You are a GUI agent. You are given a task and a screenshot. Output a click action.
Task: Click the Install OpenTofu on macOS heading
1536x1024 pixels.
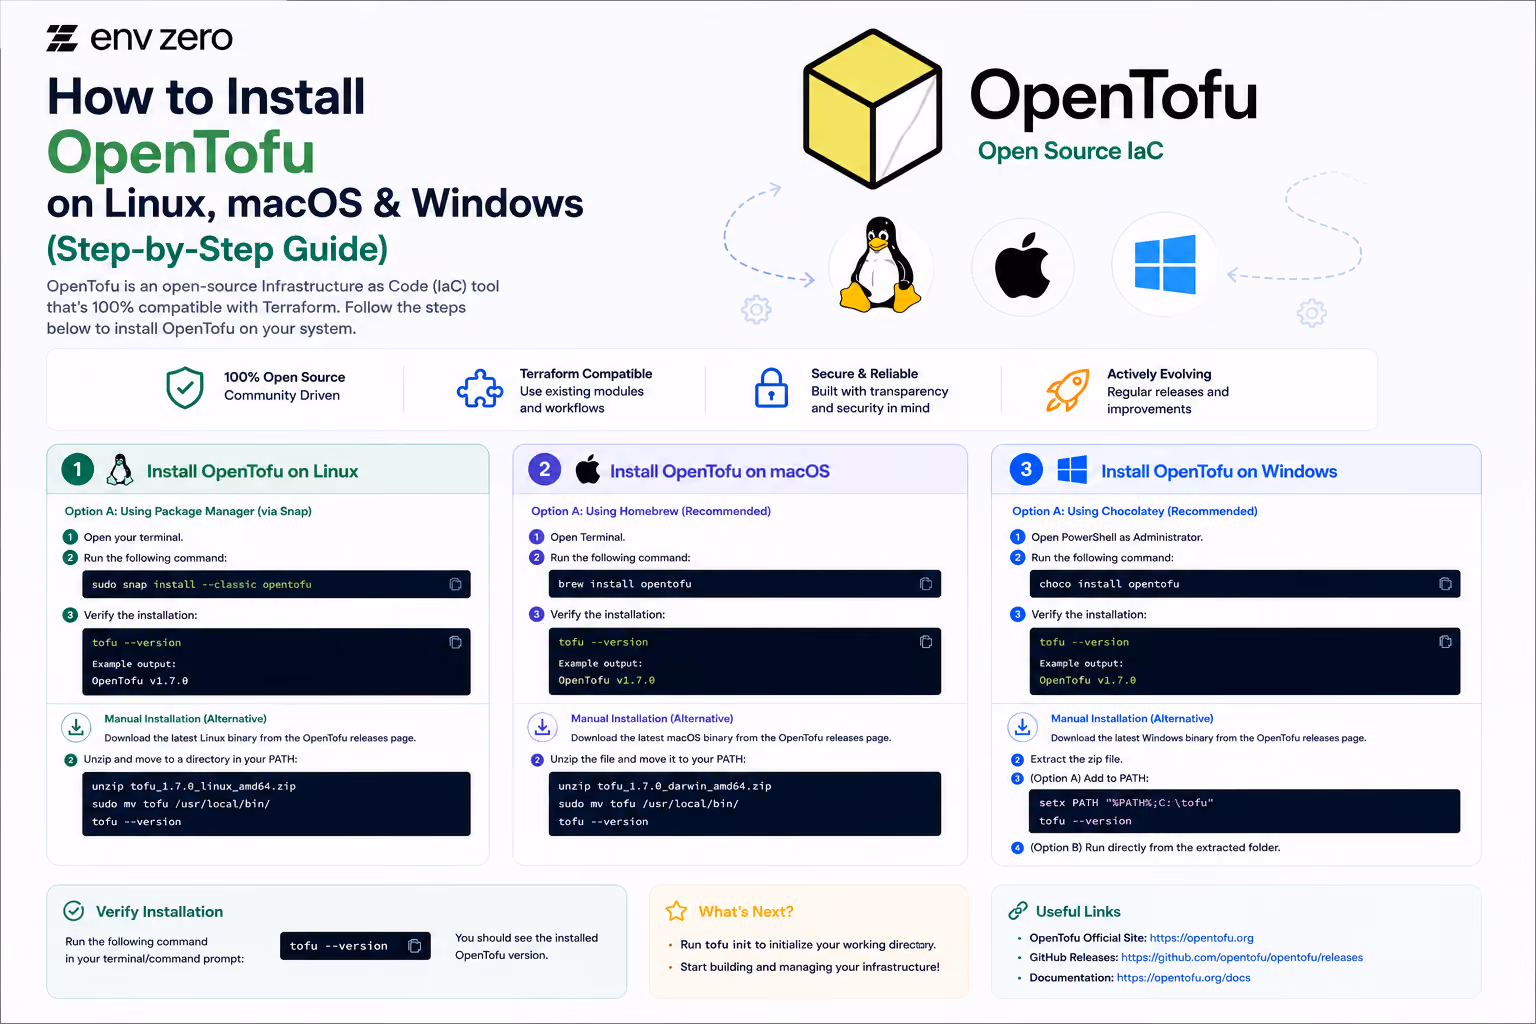720,471
